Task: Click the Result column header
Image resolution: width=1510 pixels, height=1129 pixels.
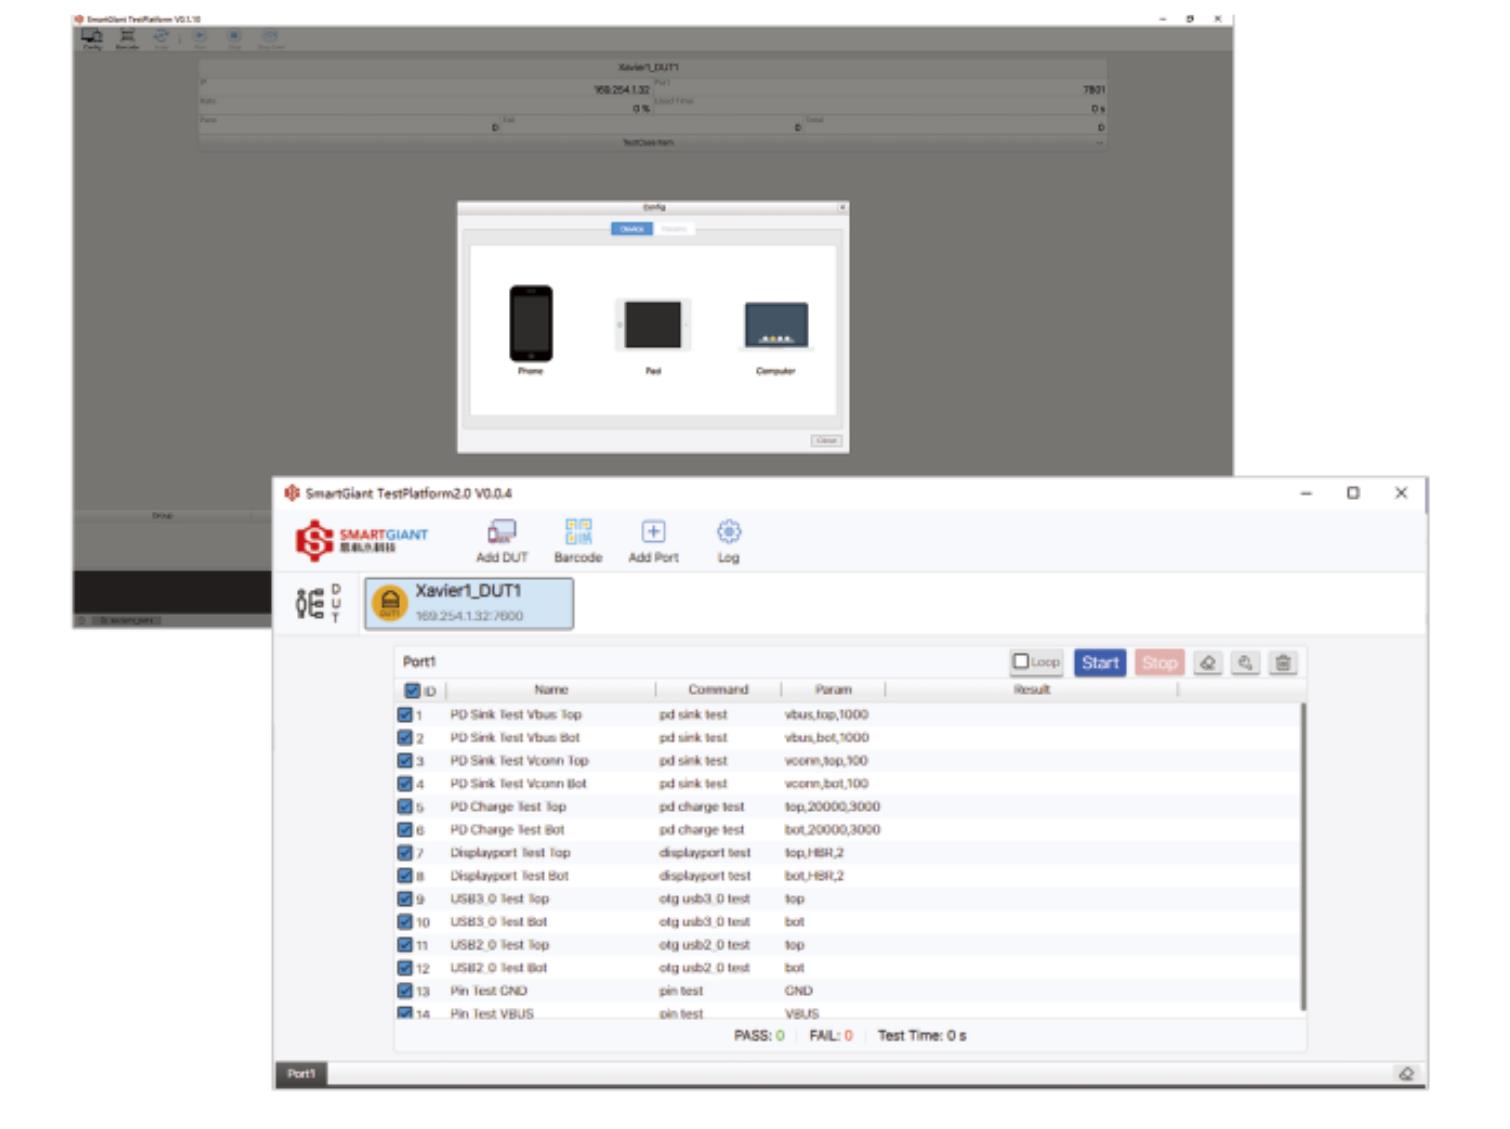Action: point(1032,690)
